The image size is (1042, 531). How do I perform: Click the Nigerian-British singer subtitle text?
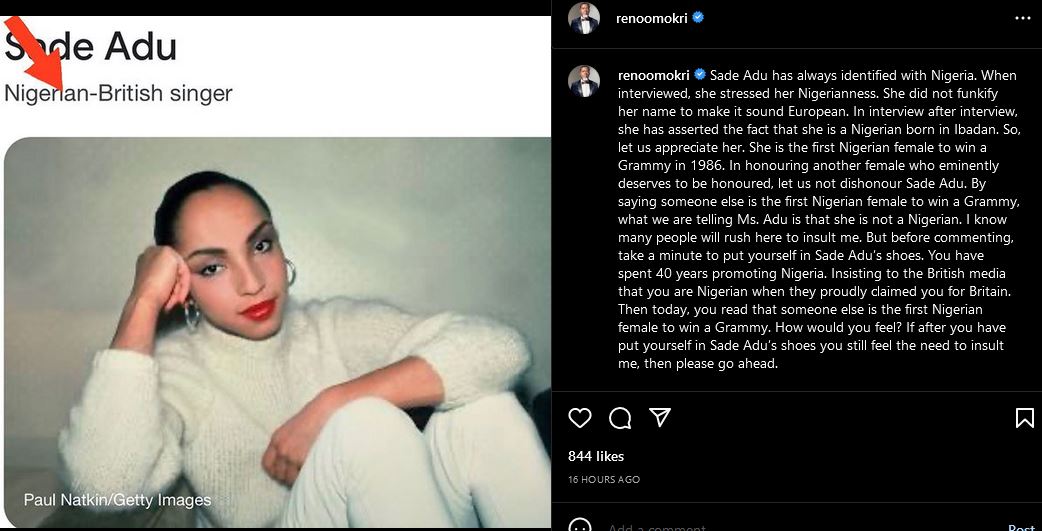tap(119, 94)
